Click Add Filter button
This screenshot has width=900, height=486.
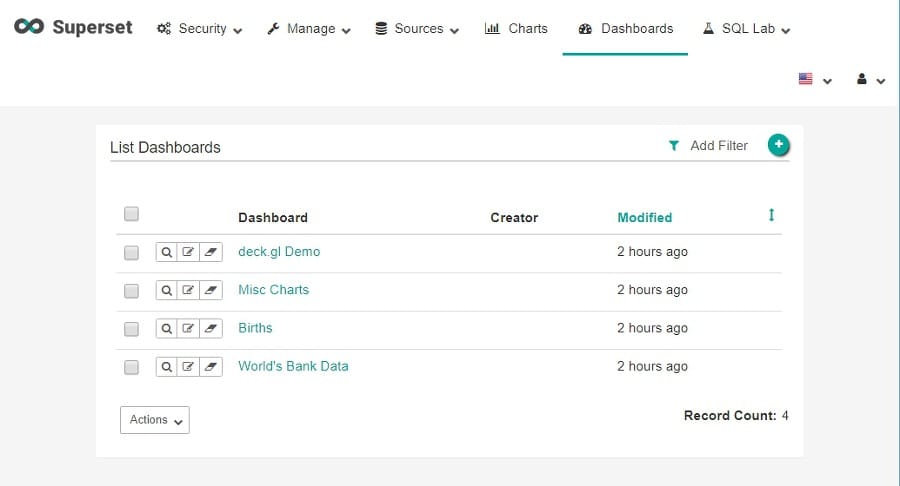coord(708,146)
